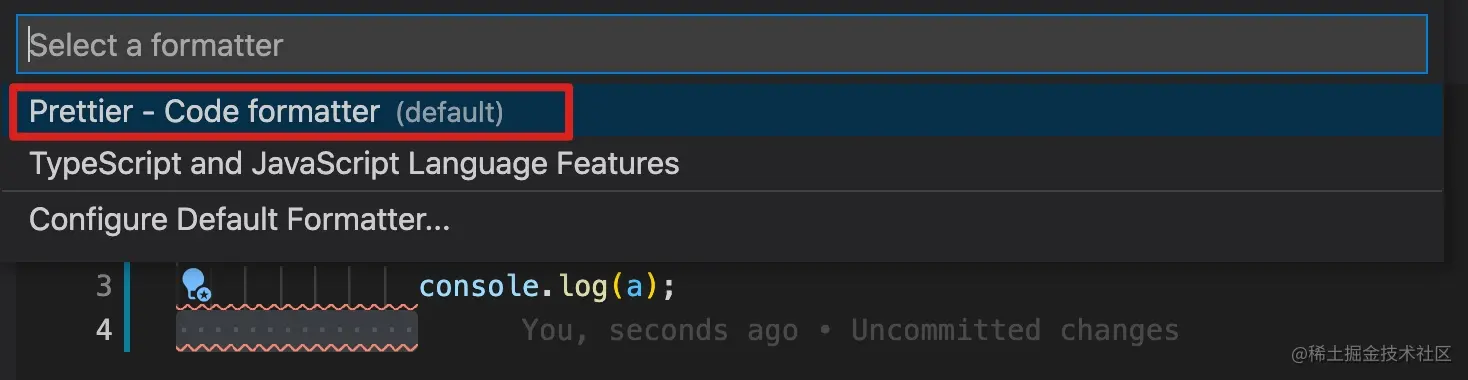Screen dimensions: 1468x380
Task: Click the dotted whitespace on line 4
Action: click(x=297, y=330)
